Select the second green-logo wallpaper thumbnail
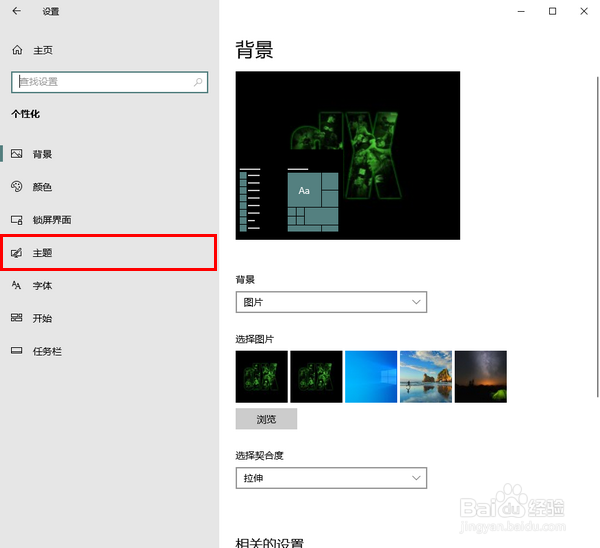 (x=316, y=377)
